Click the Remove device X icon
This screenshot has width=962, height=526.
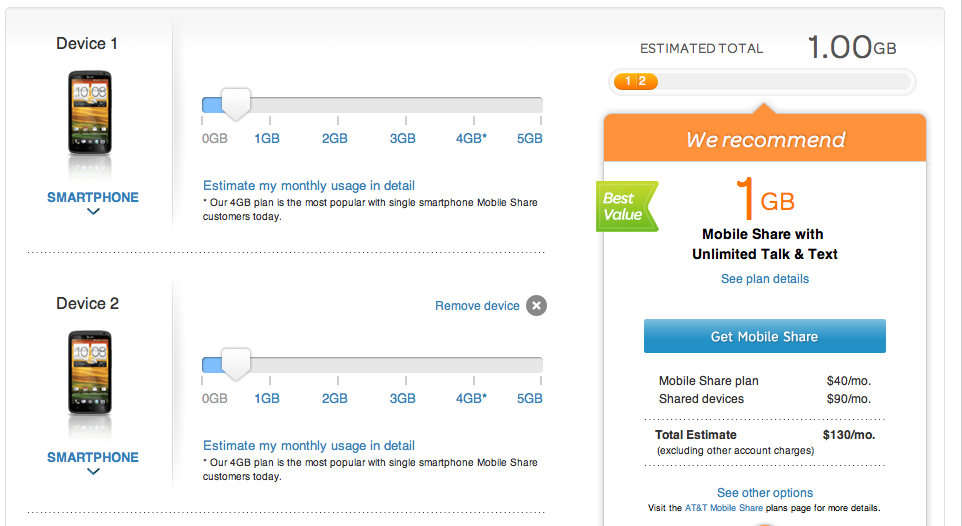click(x=537, y=306)
